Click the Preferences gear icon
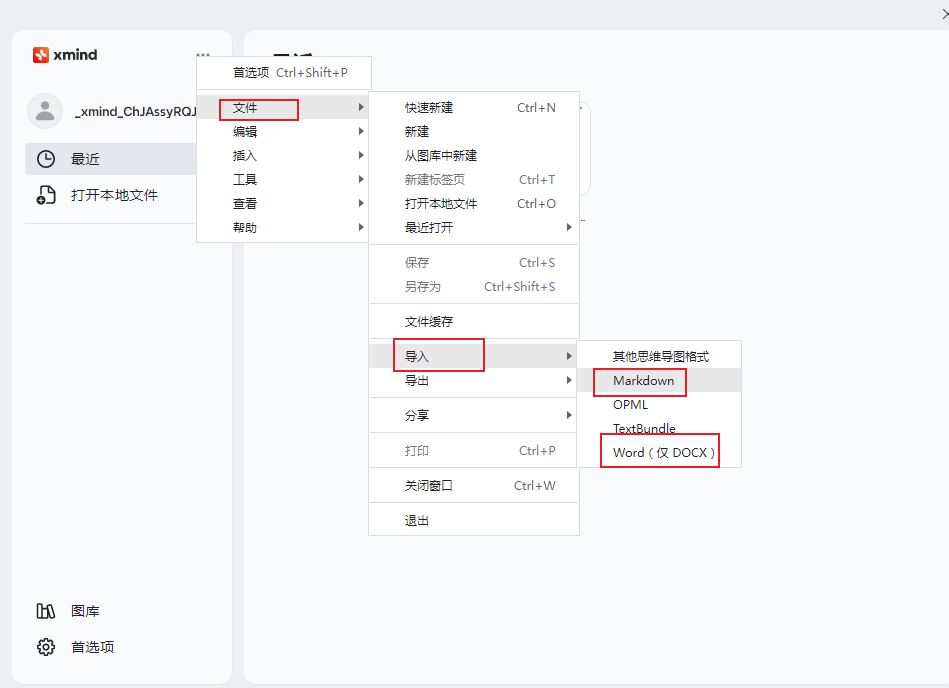Image resolution: width=949 pixels, height=688 pixels. [46, 647]
